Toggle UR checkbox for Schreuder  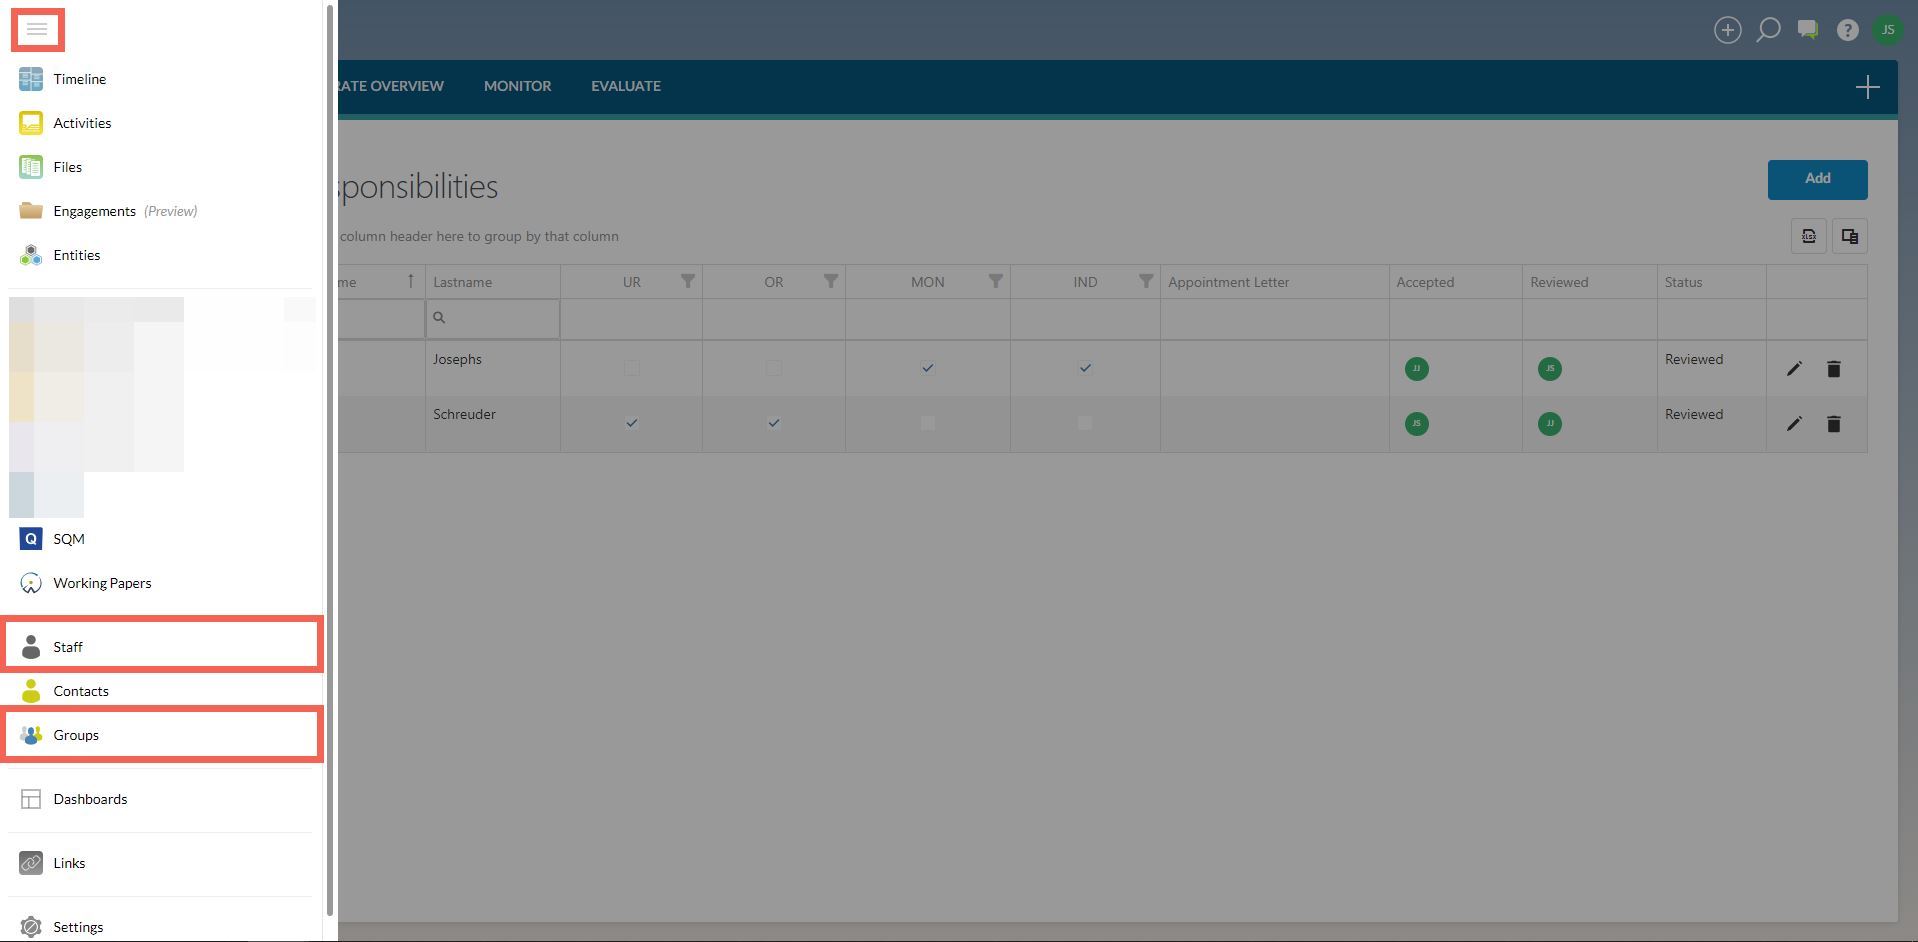pos(631,423)
